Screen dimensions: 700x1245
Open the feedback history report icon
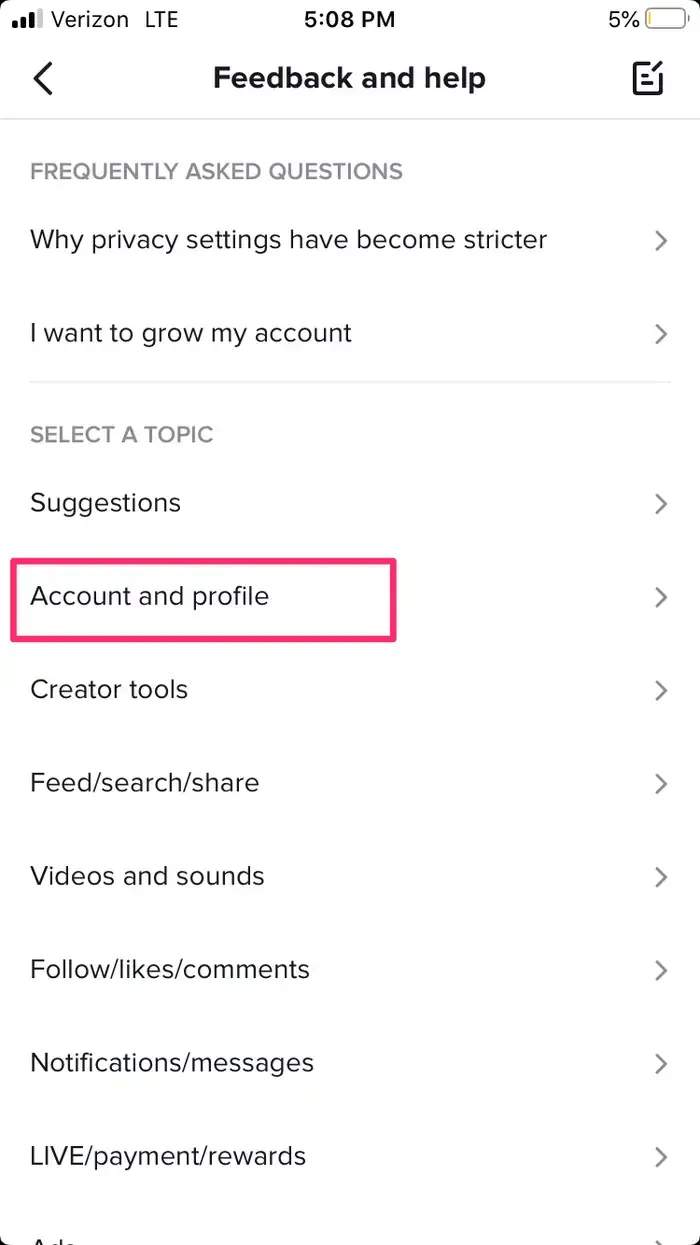648,77
